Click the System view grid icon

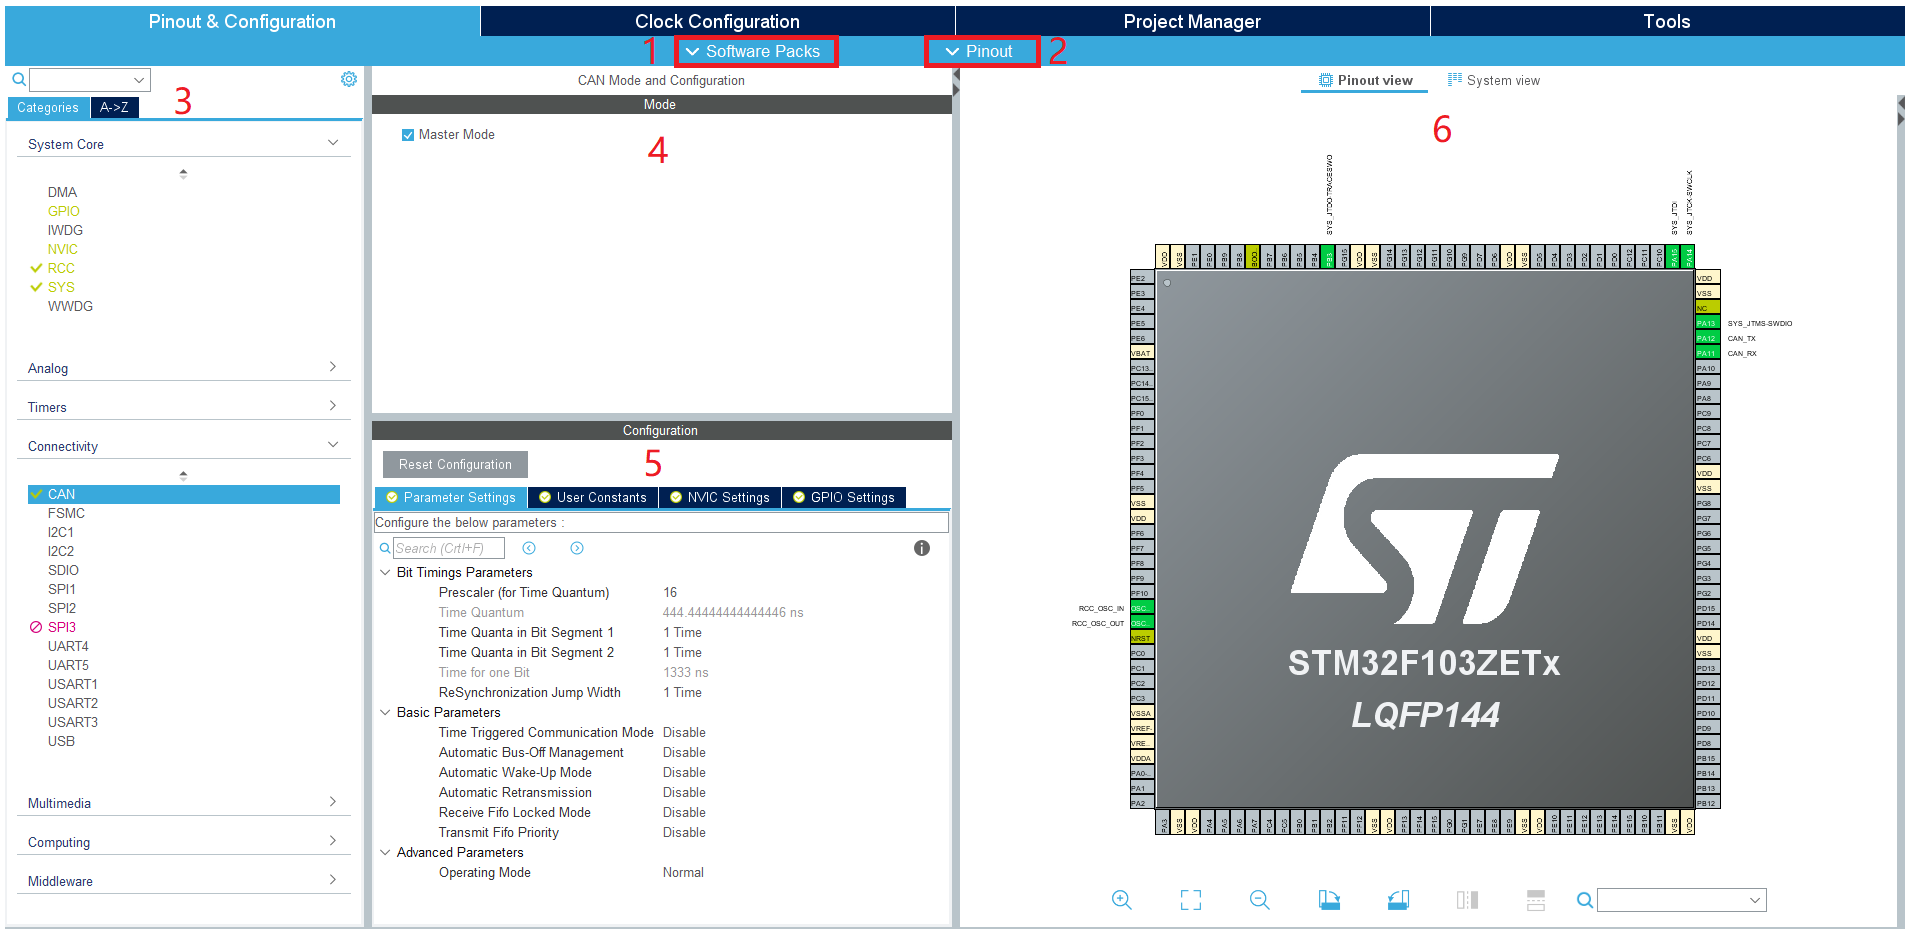coord(1455,79)
